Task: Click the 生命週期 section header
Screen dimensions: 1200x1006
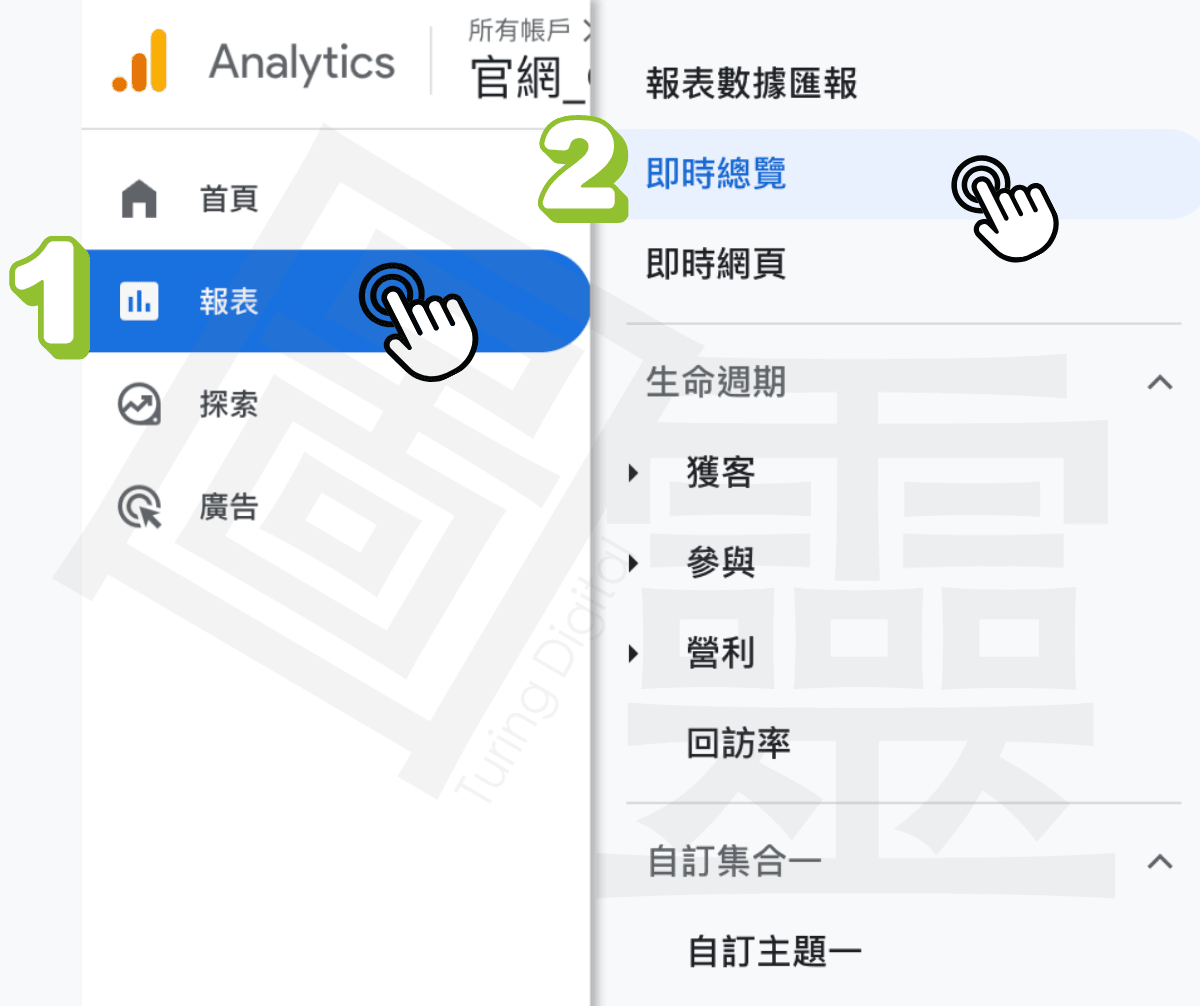Action: 716,381
